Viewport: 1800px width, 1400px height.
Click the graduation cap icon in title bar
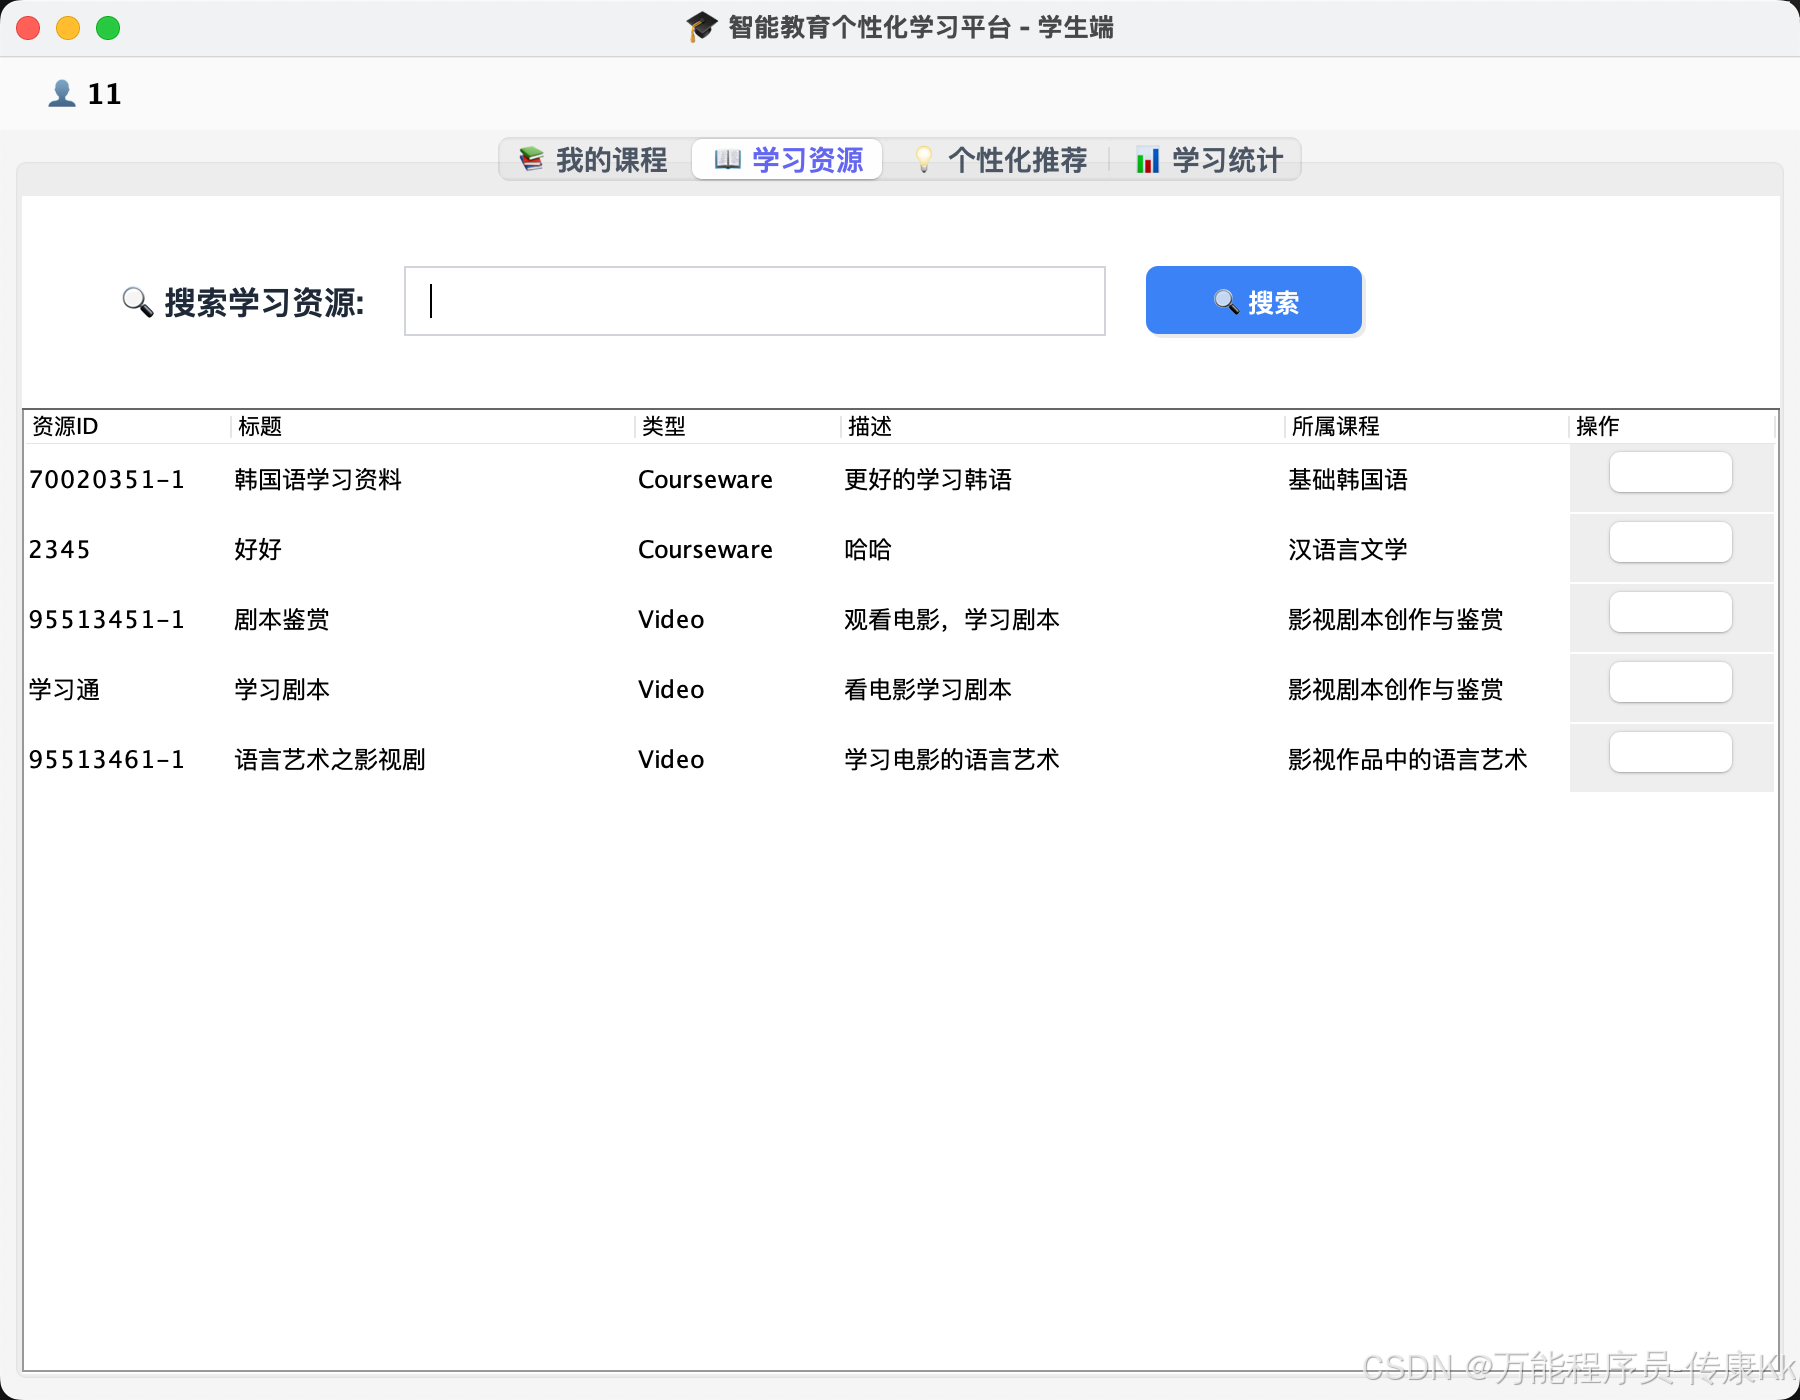click(702, 27)
